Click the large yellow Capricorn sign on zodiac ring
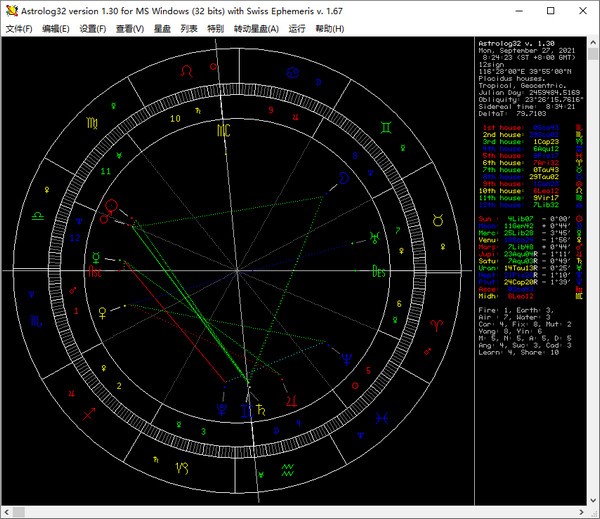This screenshot has width=600, height=519. click(x=182, y=468)
